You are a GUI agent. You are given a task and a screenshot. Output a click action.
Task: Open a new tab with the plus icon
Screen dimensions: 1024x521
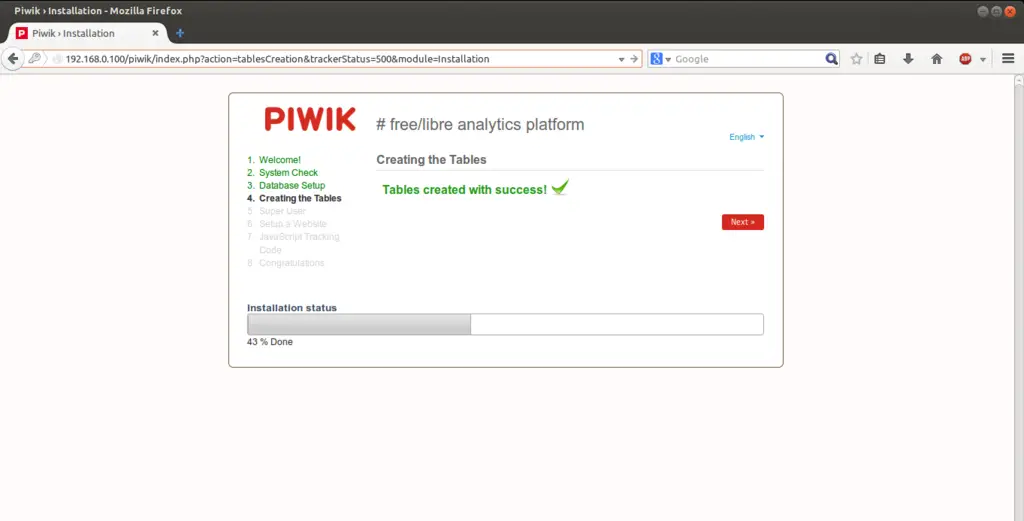[x=180, y=33]
